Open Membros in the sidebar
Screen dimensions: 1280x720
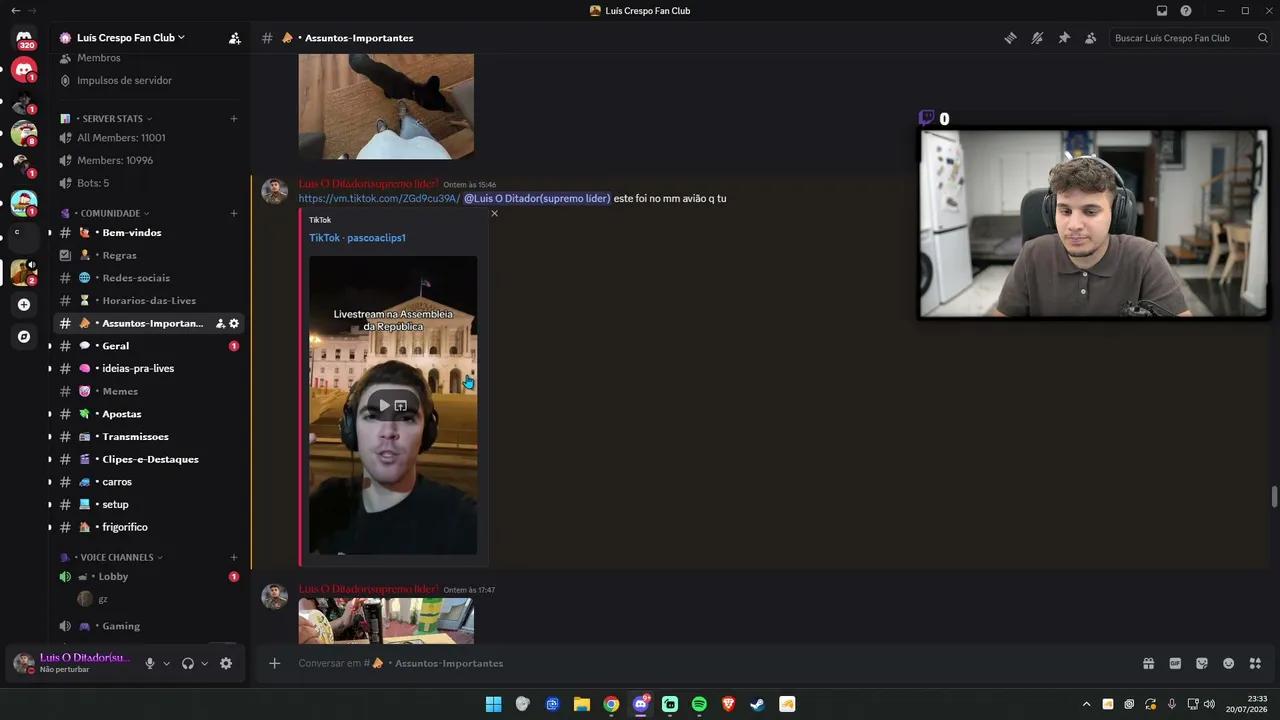(98, 58)
